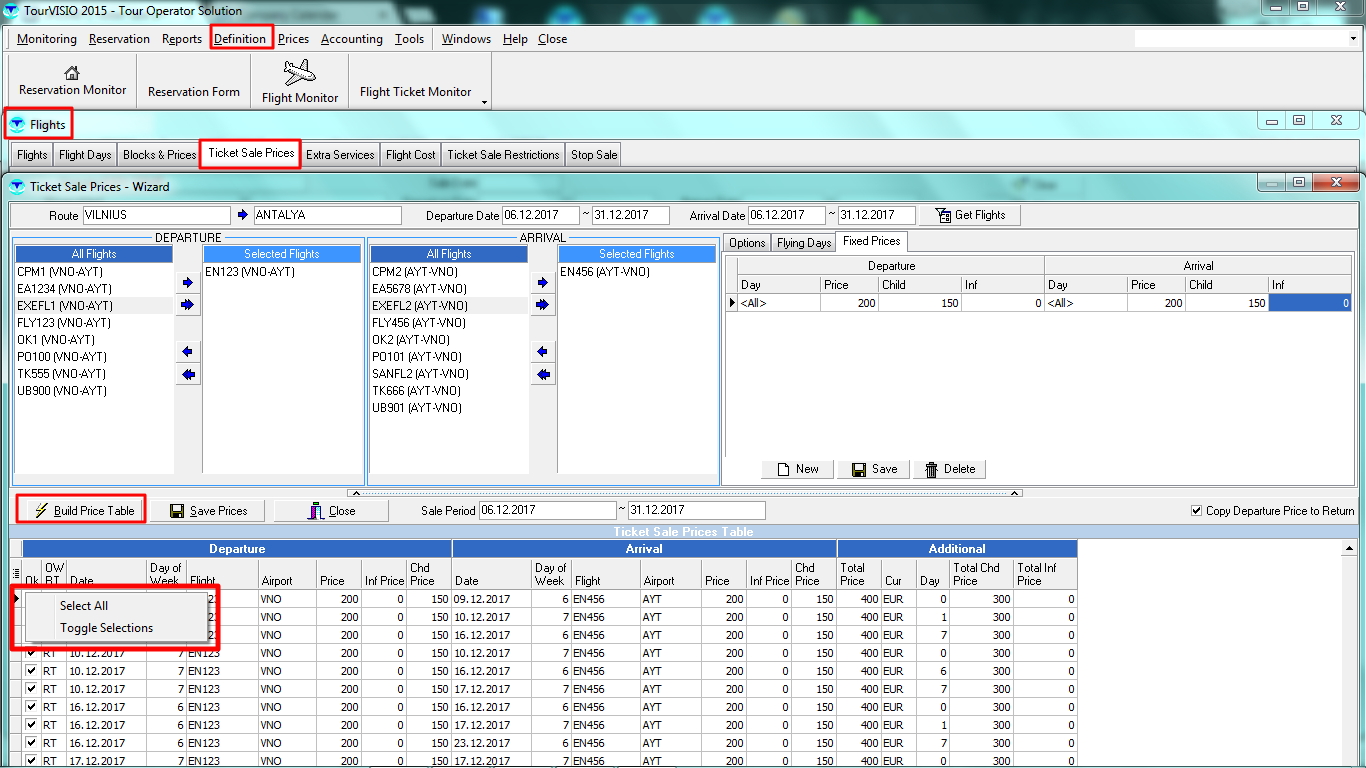This screenshot has height=768, width=1366.
Task: Open the grid column selector icon beside Ok header
Action: coord(16,574)
